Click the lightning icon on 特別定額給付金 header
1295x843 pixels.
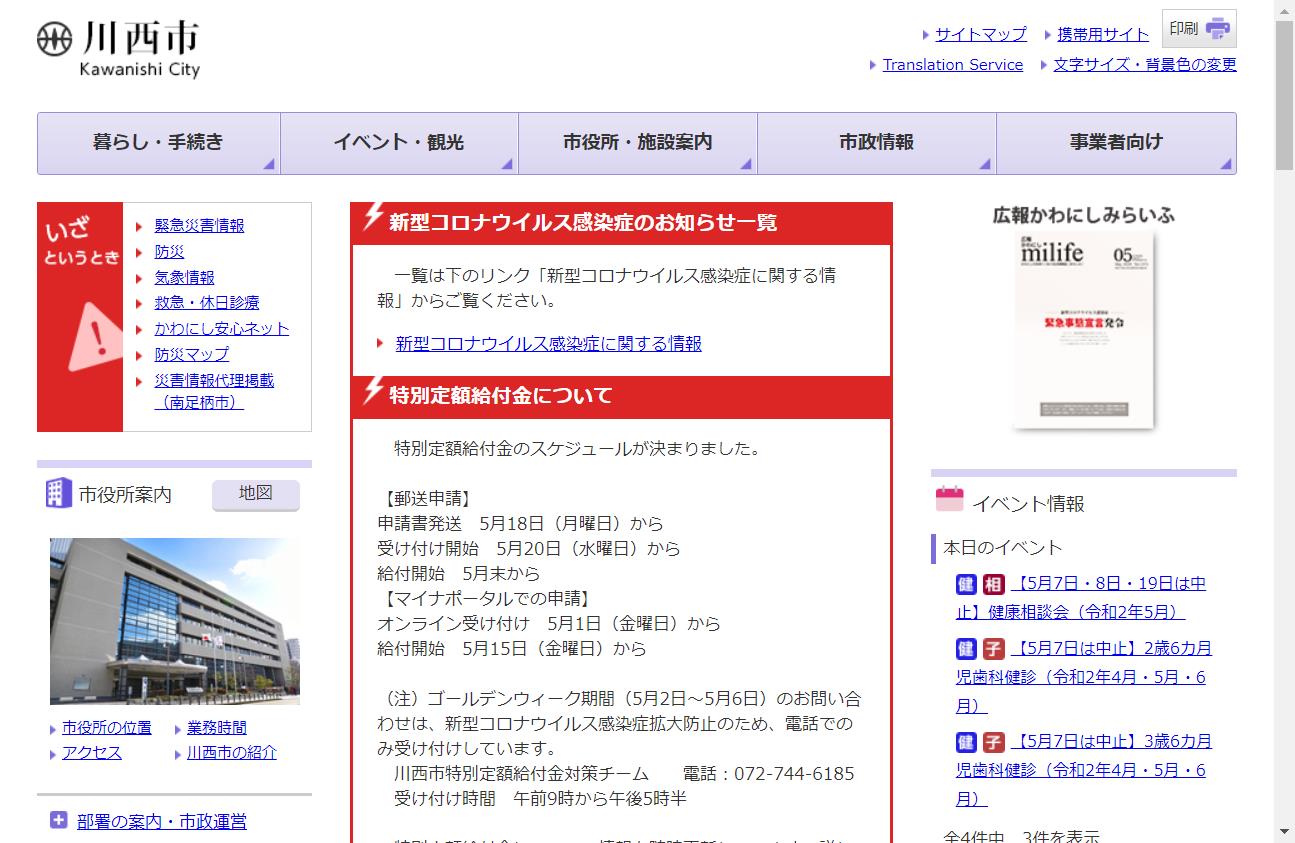tap(372, 394)
